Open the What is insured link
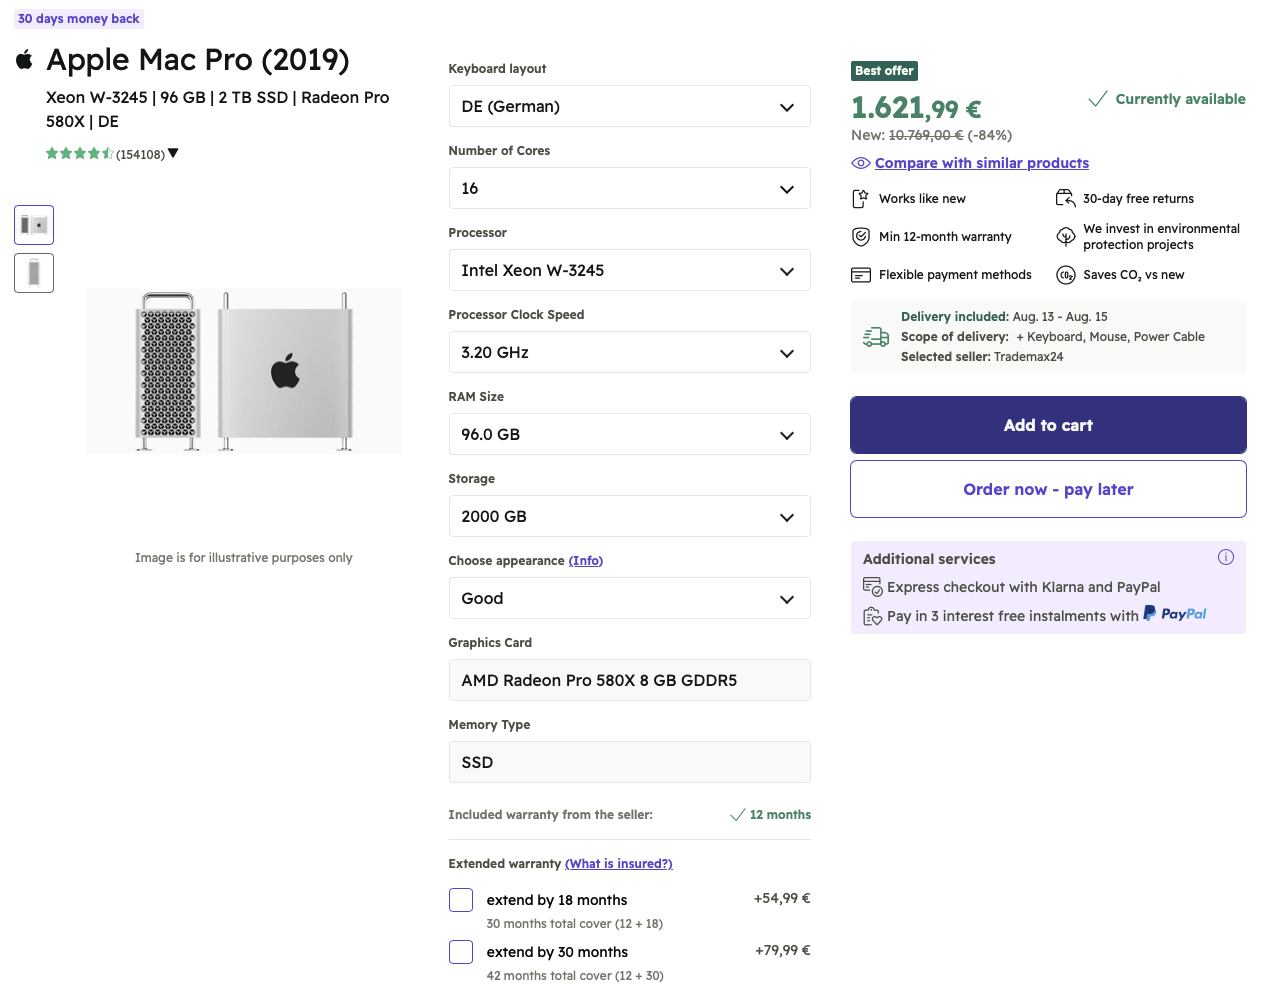This screenshot has height=1002, width=1283. (618, 864)
